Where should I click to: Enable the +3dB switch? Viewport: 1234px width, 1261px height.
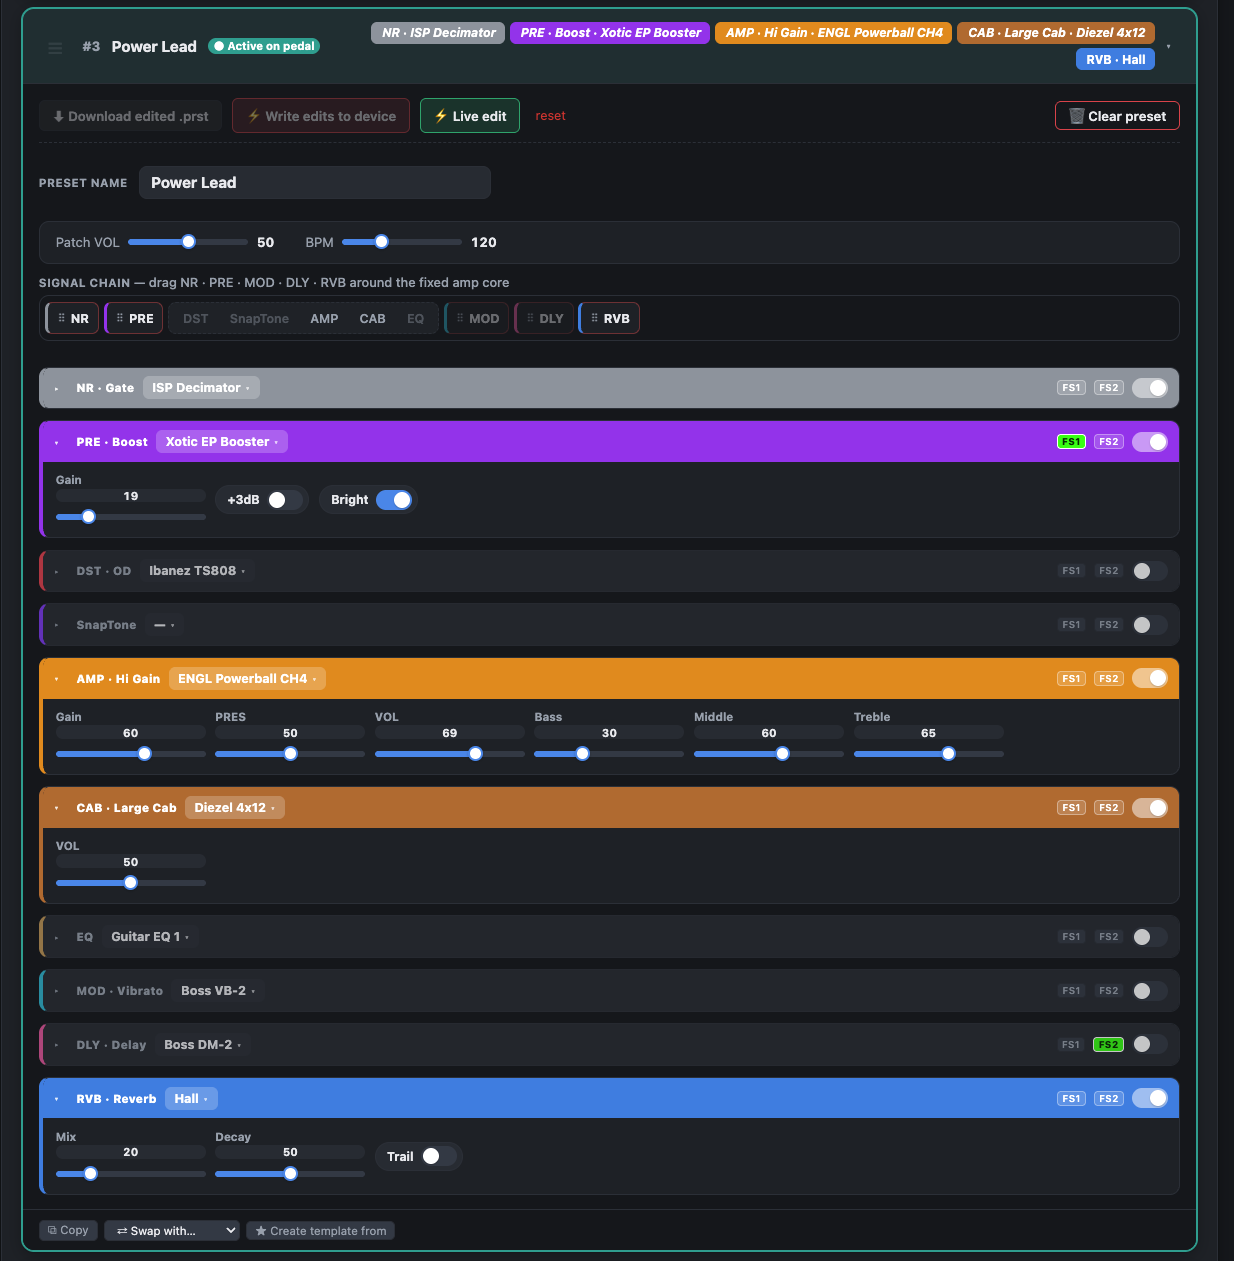tap(285, 500)
